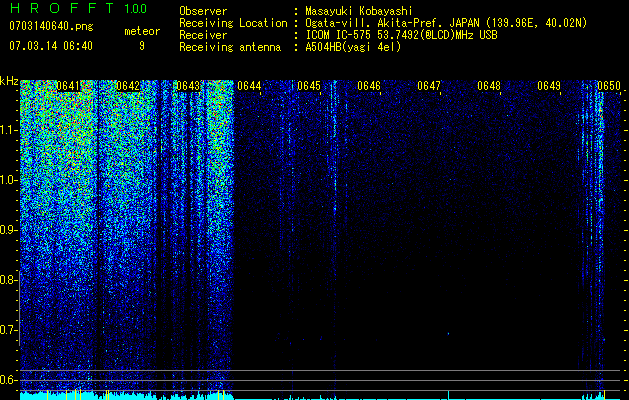
Task: Click the Ogata-vill. Akita-Pref. JAPAN location text
Action: pyautogui.click(x=446, y=23)
